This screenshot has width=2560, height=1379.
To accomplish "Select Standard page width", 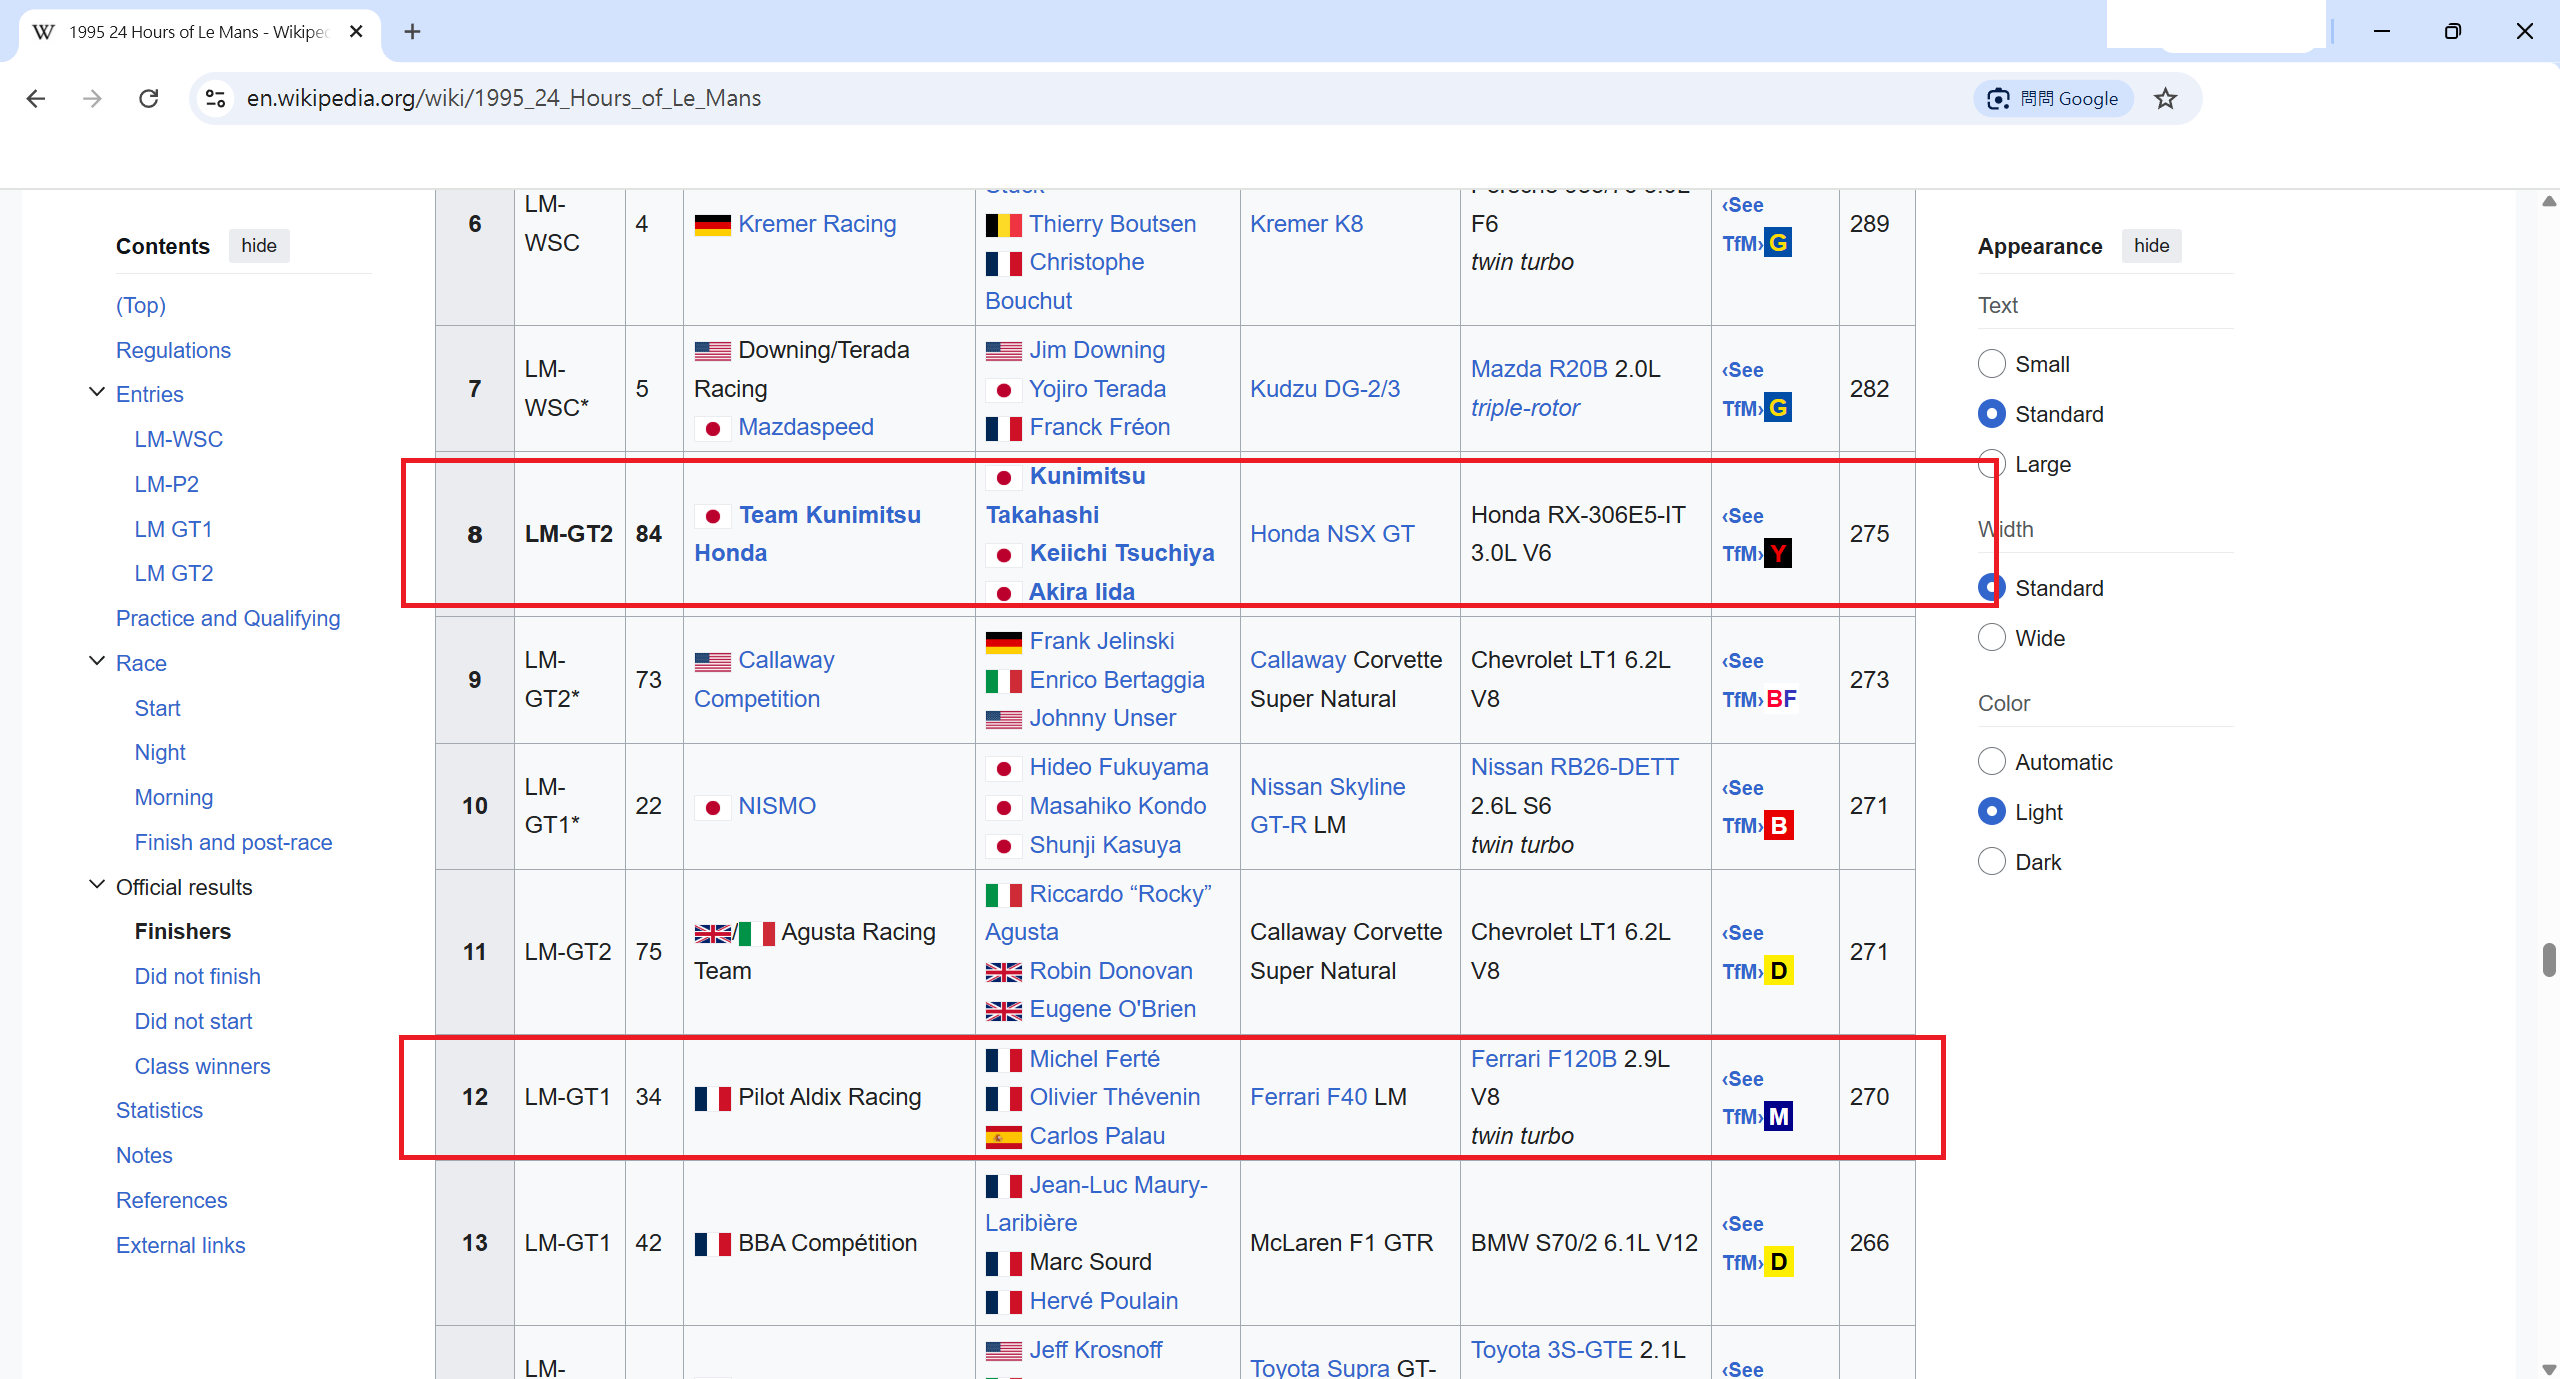I will pos(1992,588).
